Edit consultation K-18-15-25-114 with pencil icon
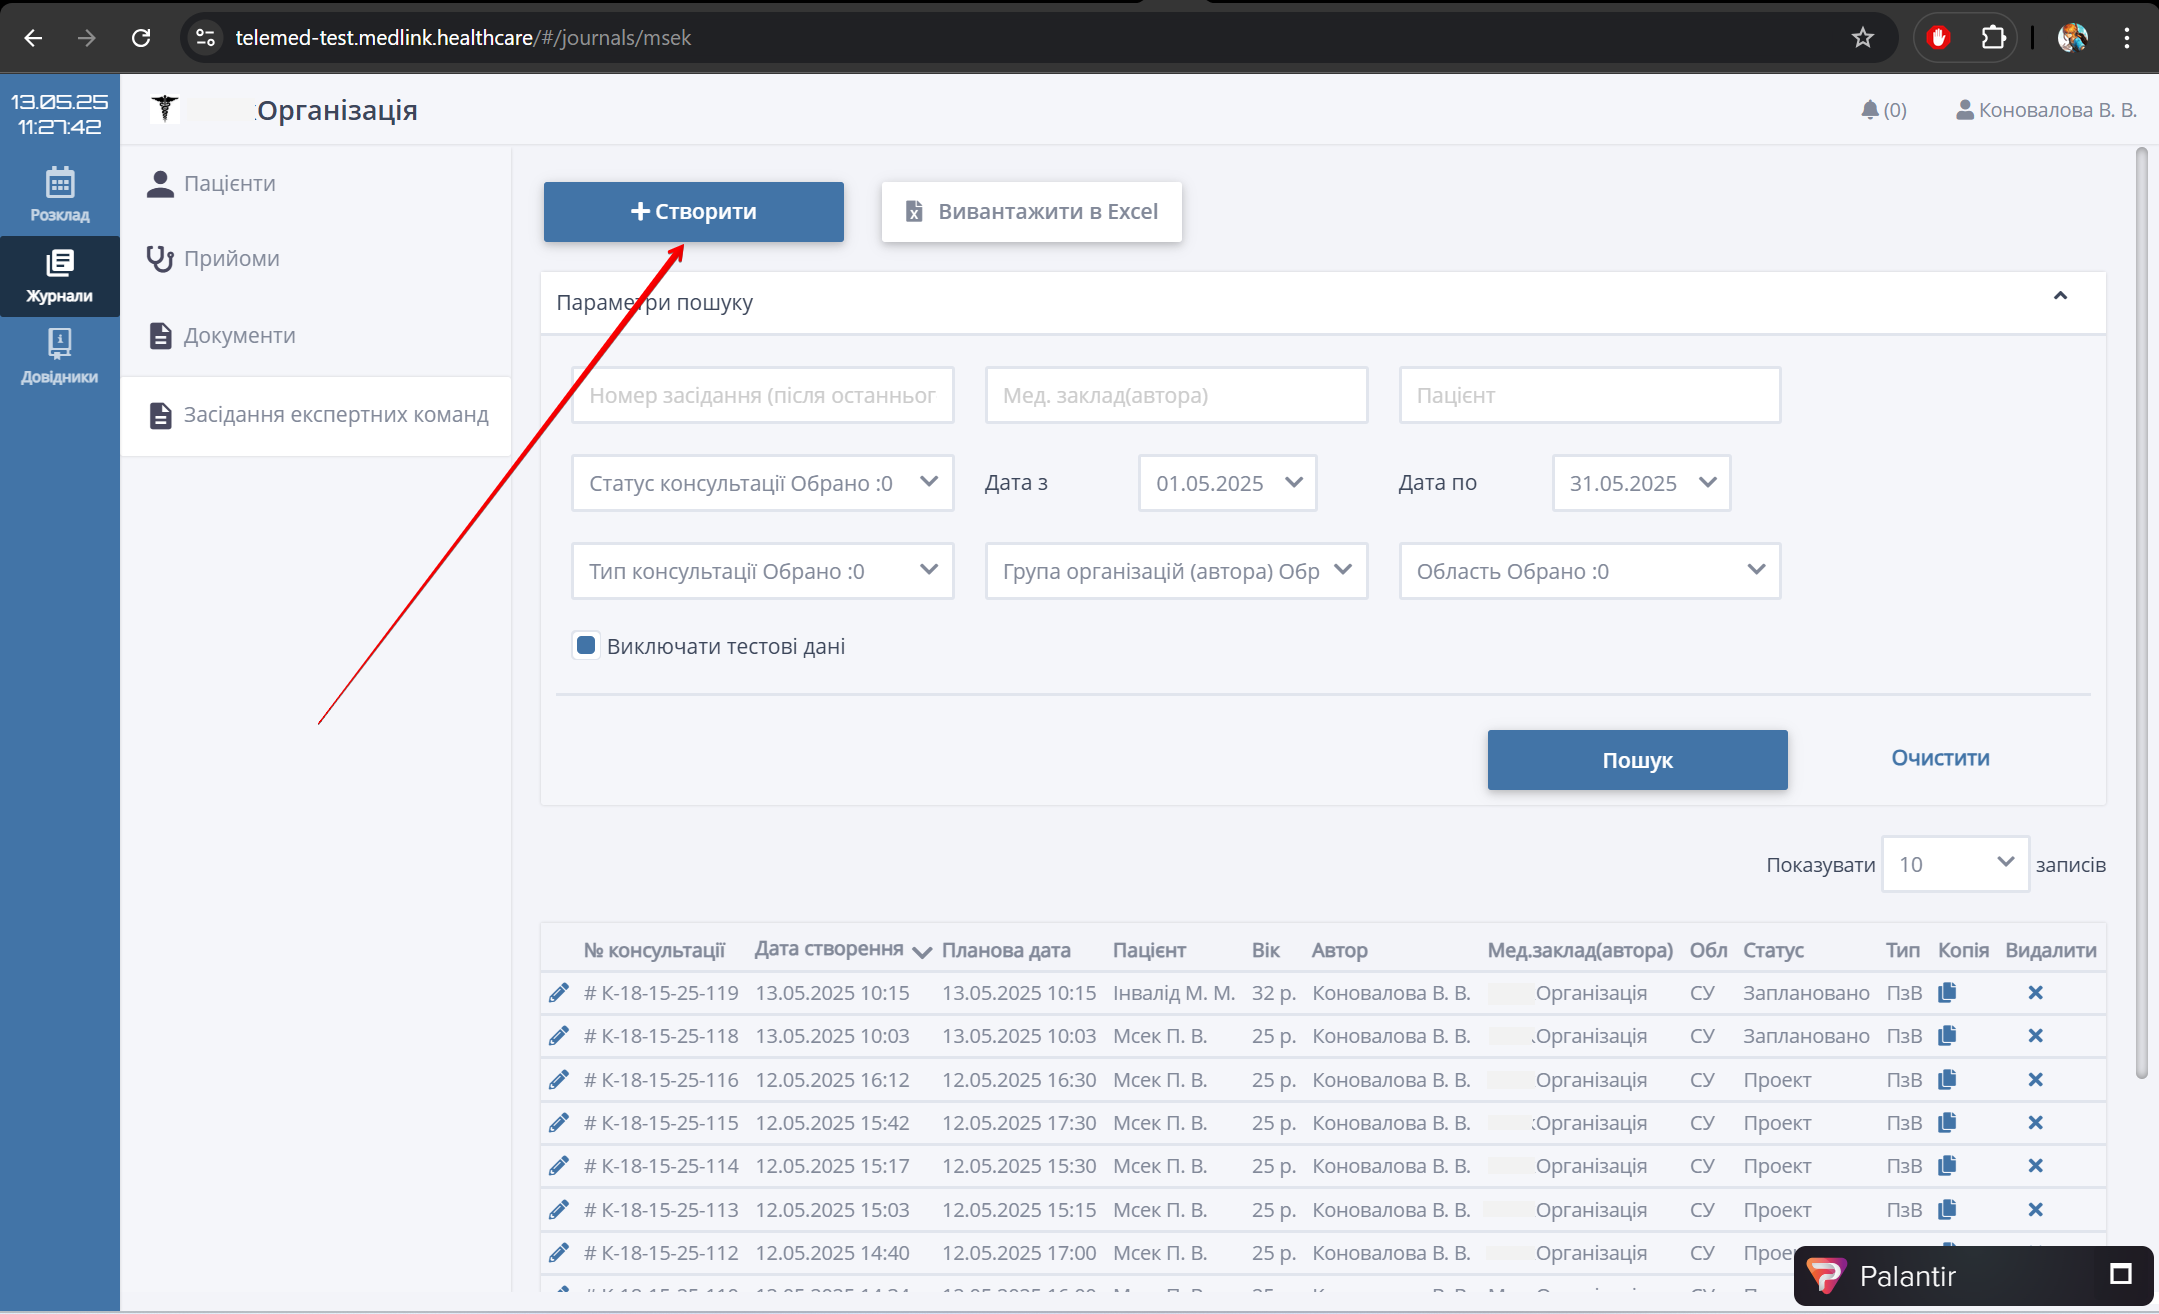 point(559,1166)
